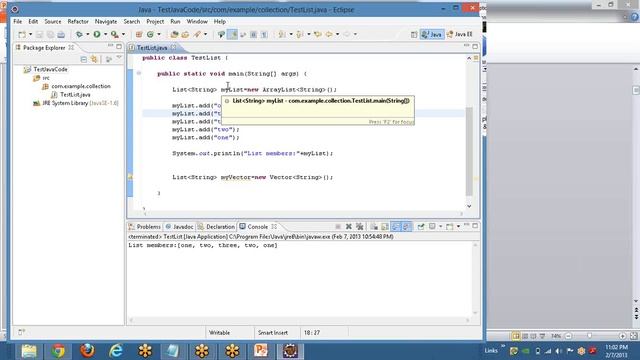Click the Search flashlight toolbar icon

coord(197,35)
